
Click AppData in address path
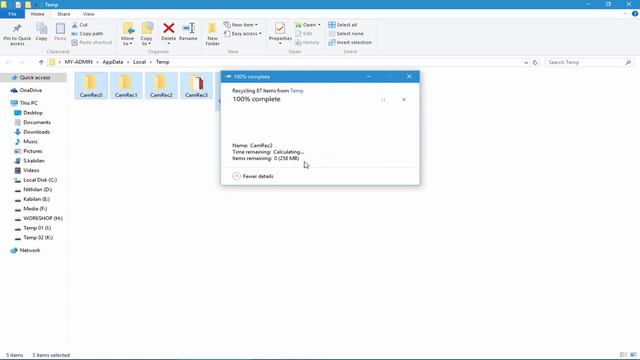click(113, 62)
